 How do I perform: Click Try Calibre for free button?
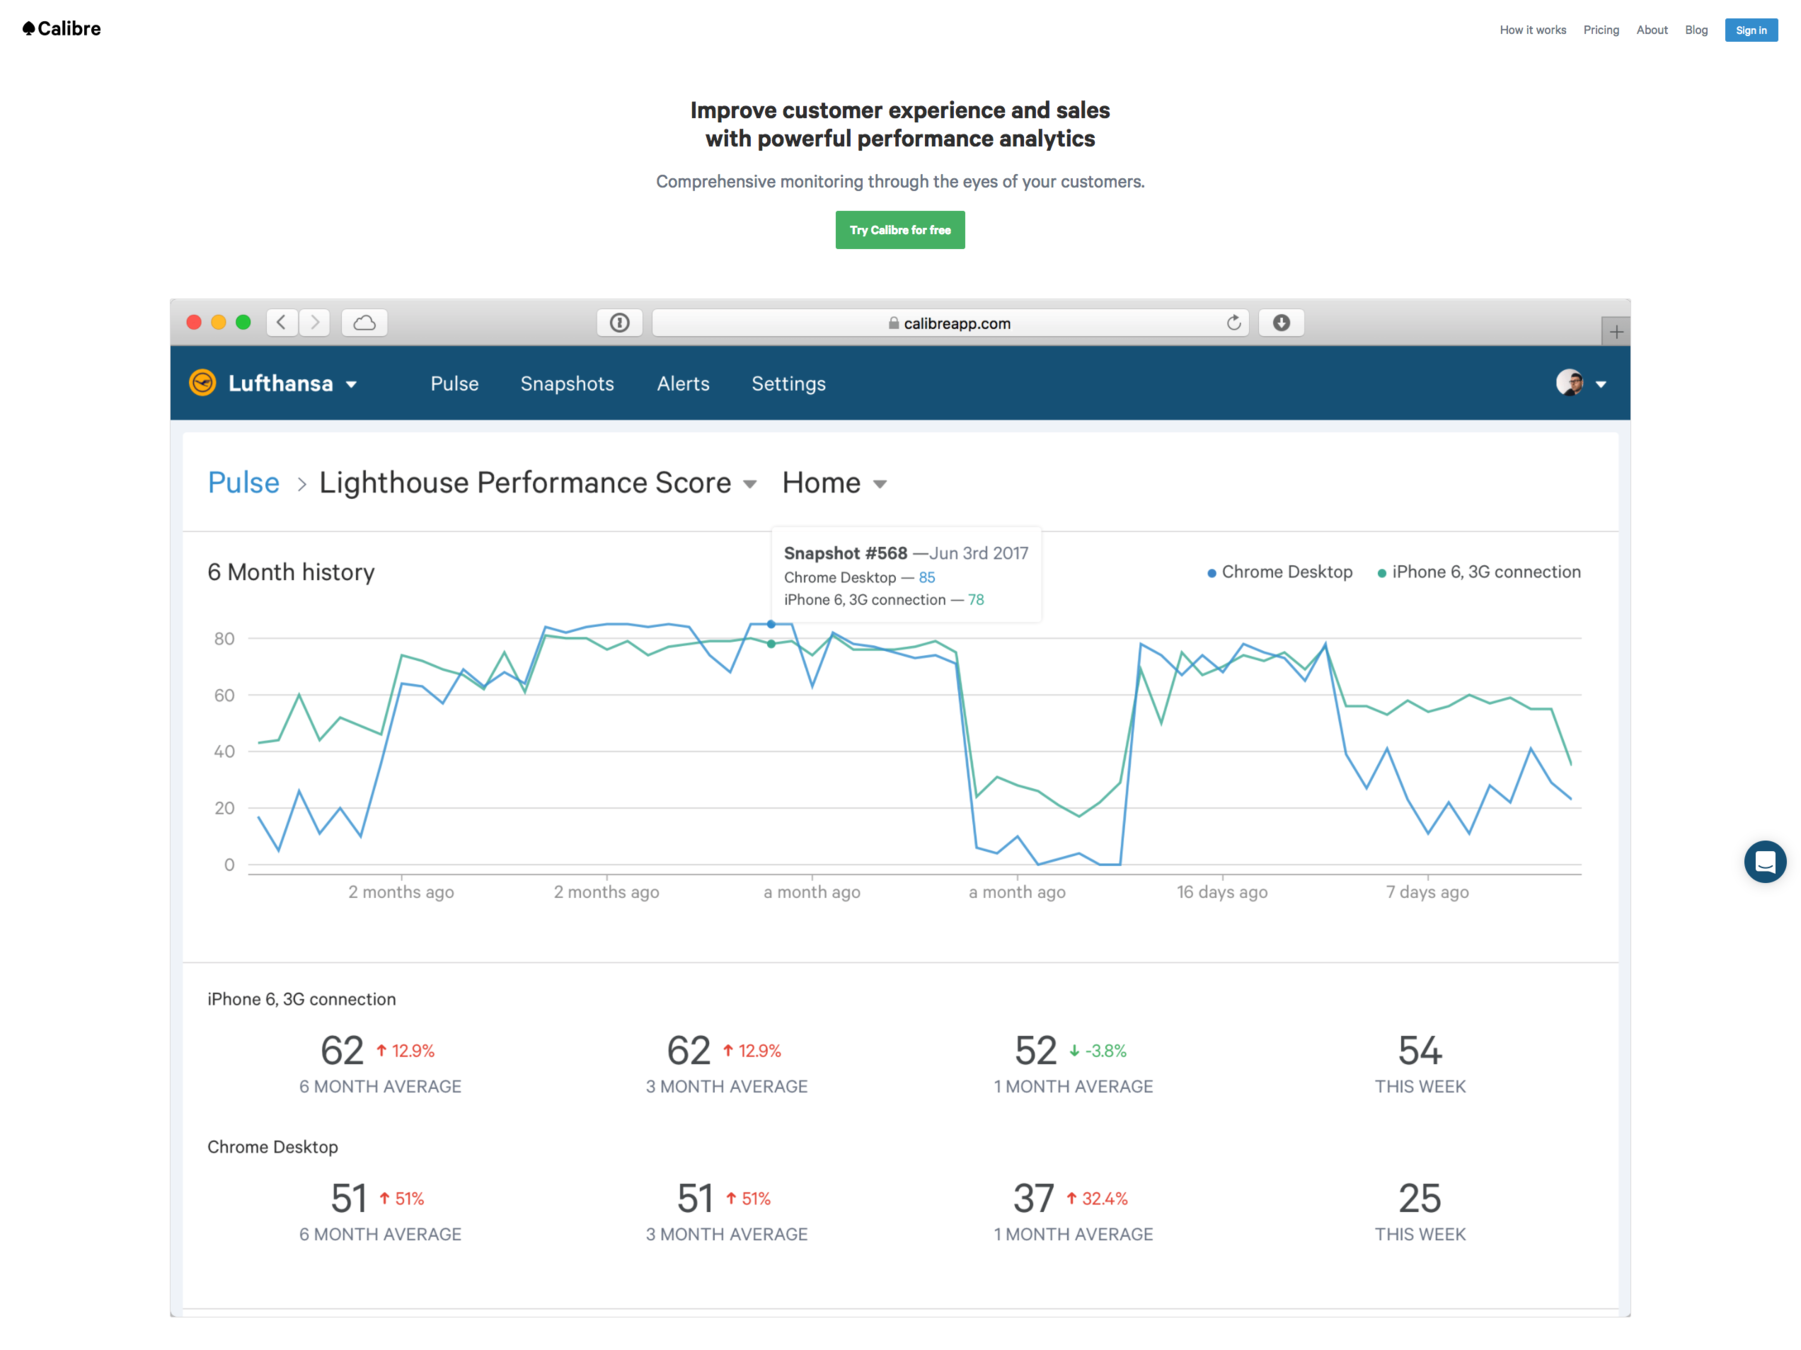899,230
